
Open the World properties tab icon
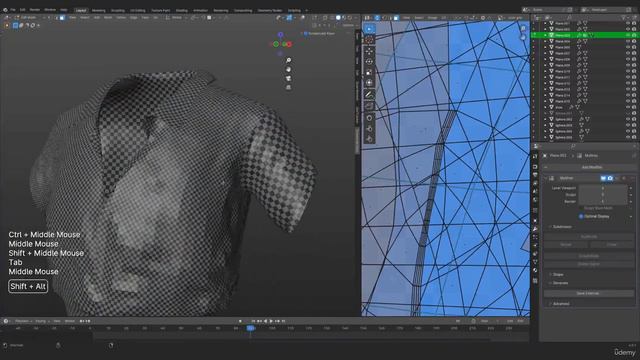click(535, 200)
